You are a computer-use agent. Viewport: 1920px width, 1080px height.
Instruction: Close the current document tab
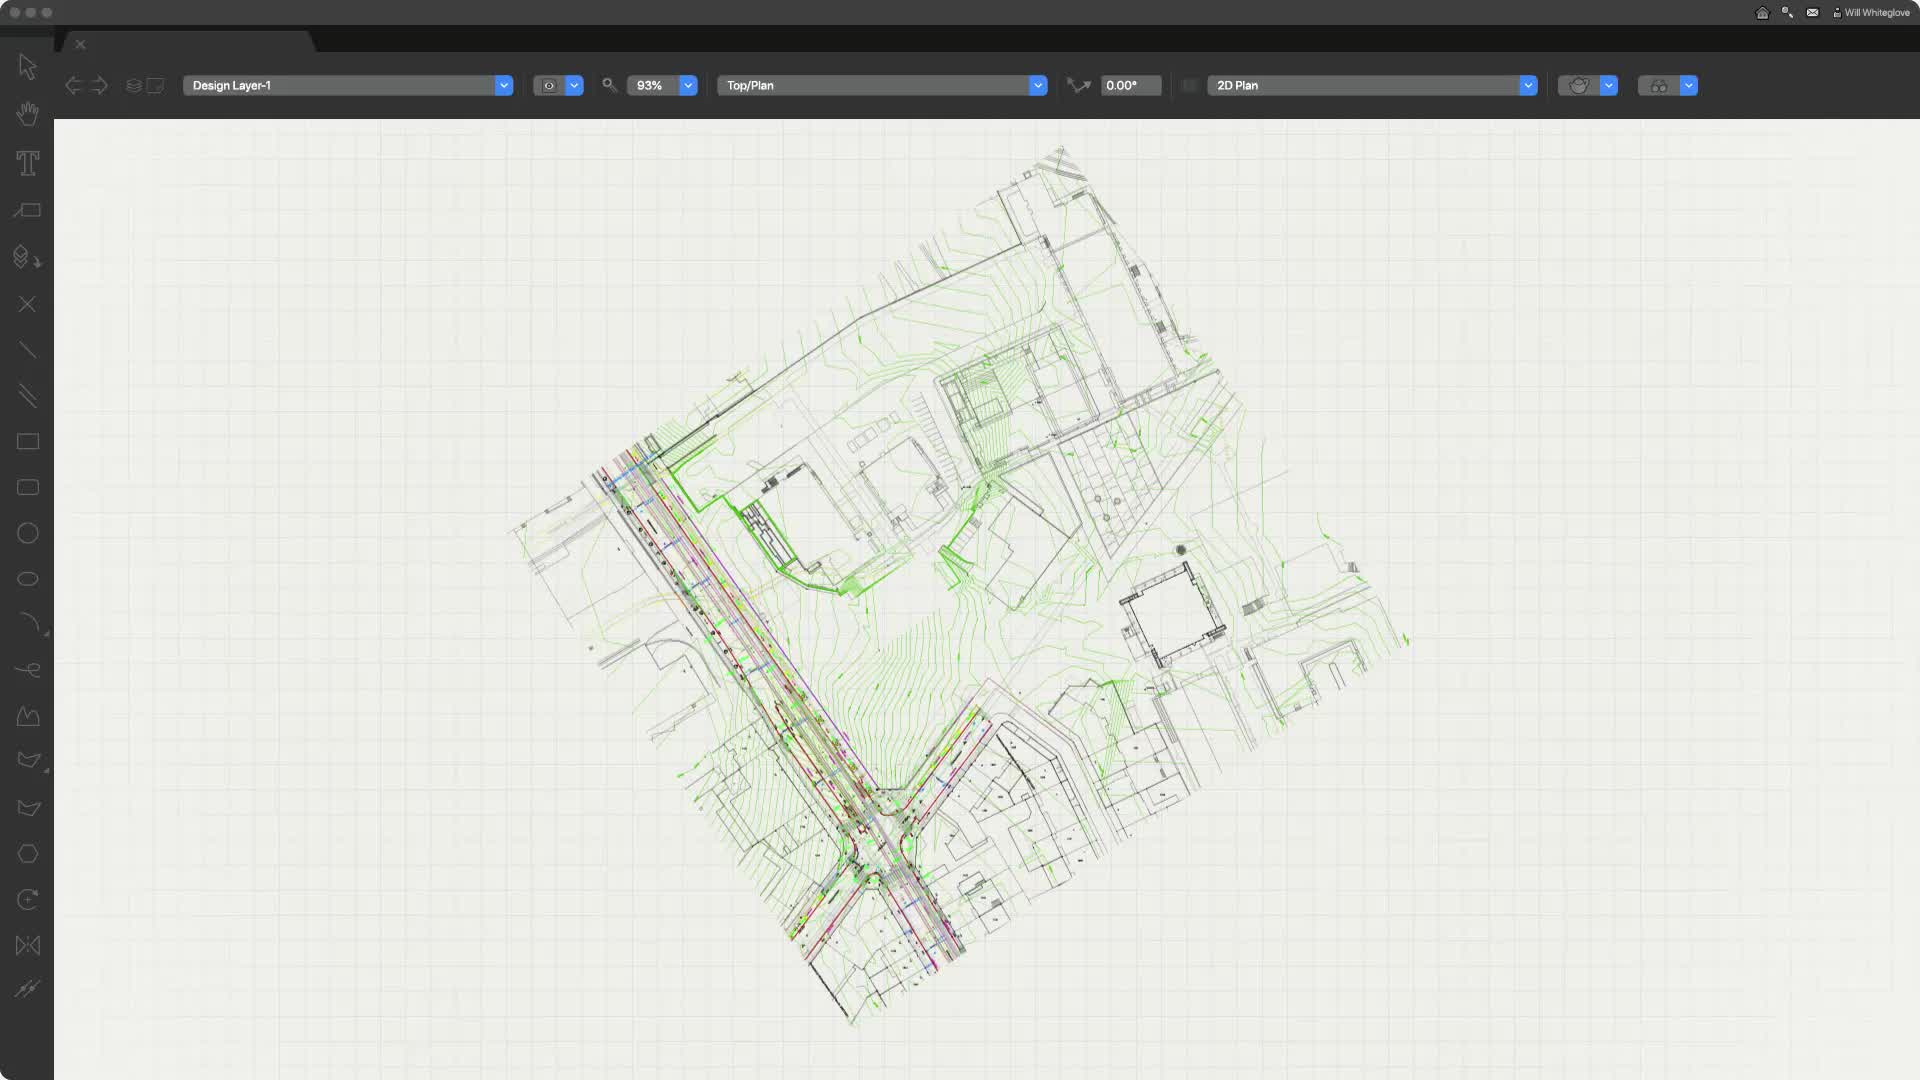click(x=81, y=44)
